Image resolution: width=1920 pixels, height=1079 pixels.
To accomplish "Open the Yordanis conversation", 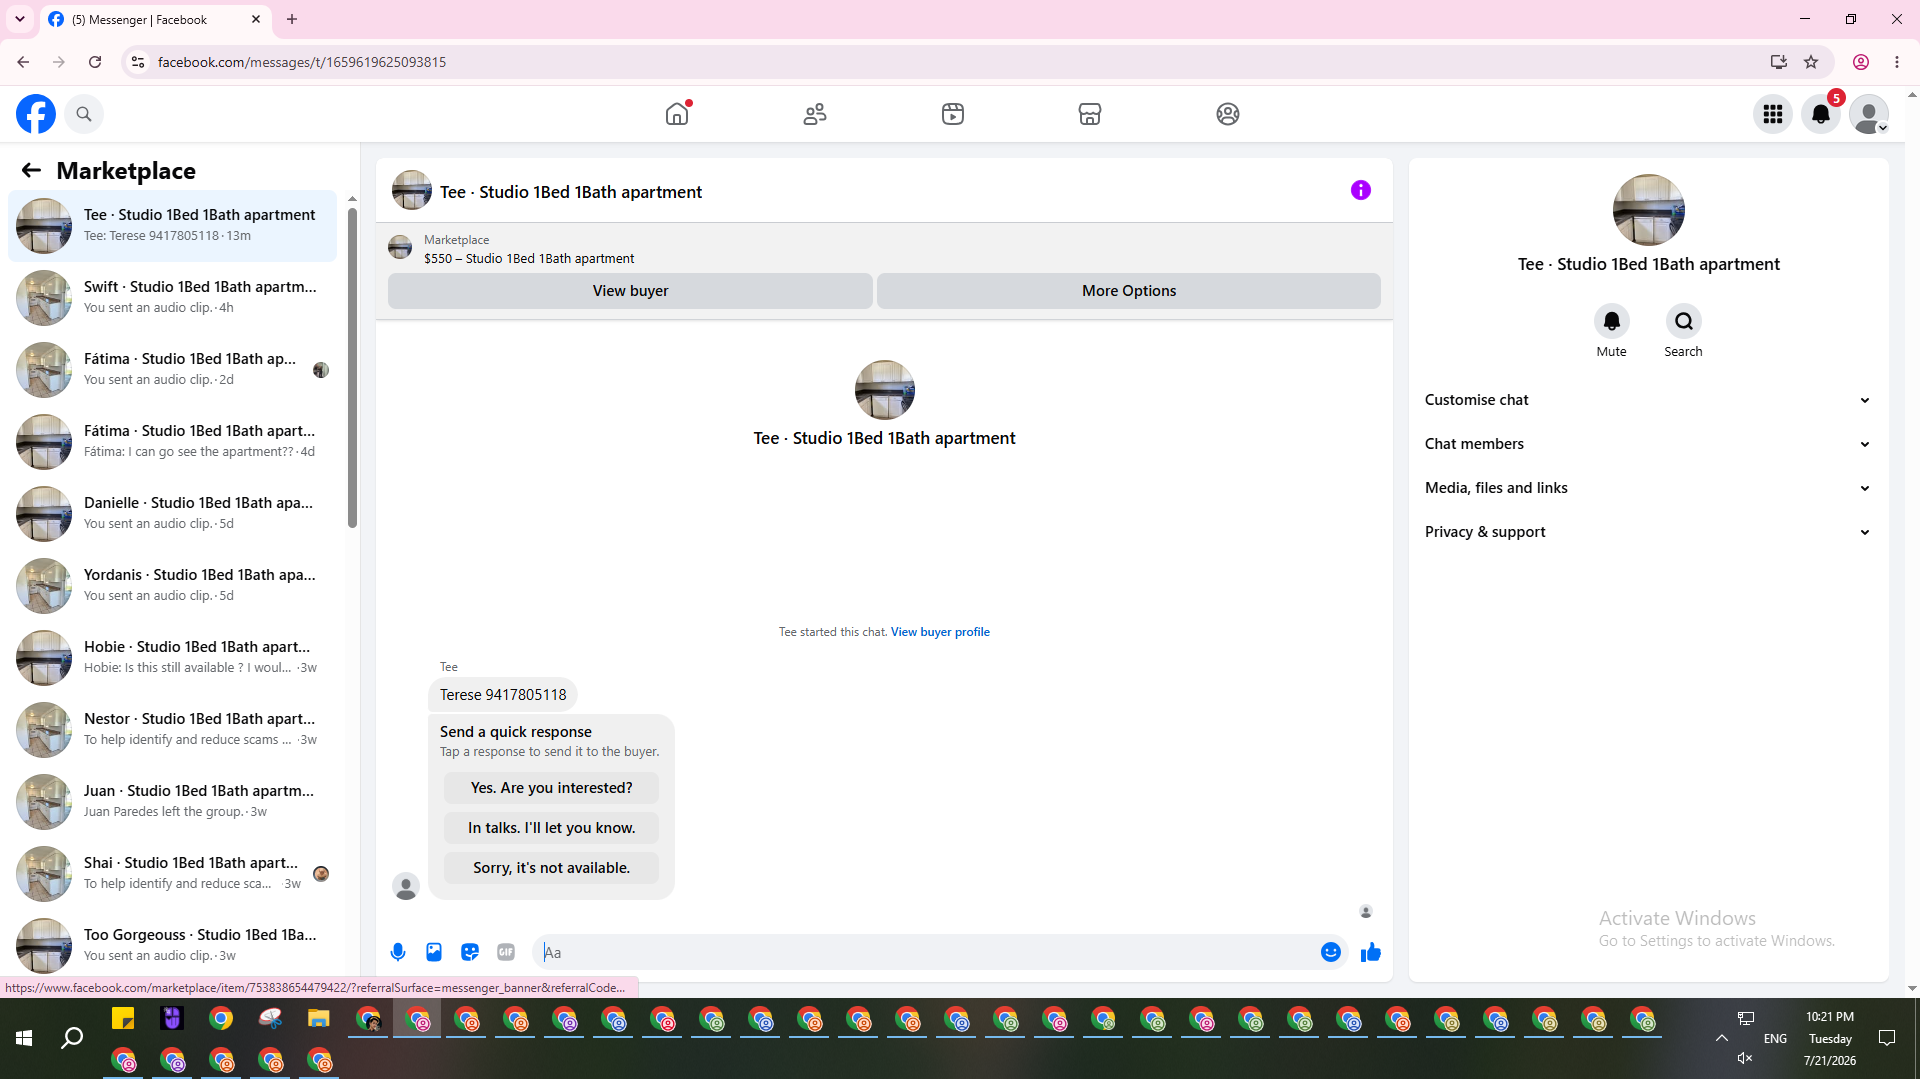I will [173, 585].
